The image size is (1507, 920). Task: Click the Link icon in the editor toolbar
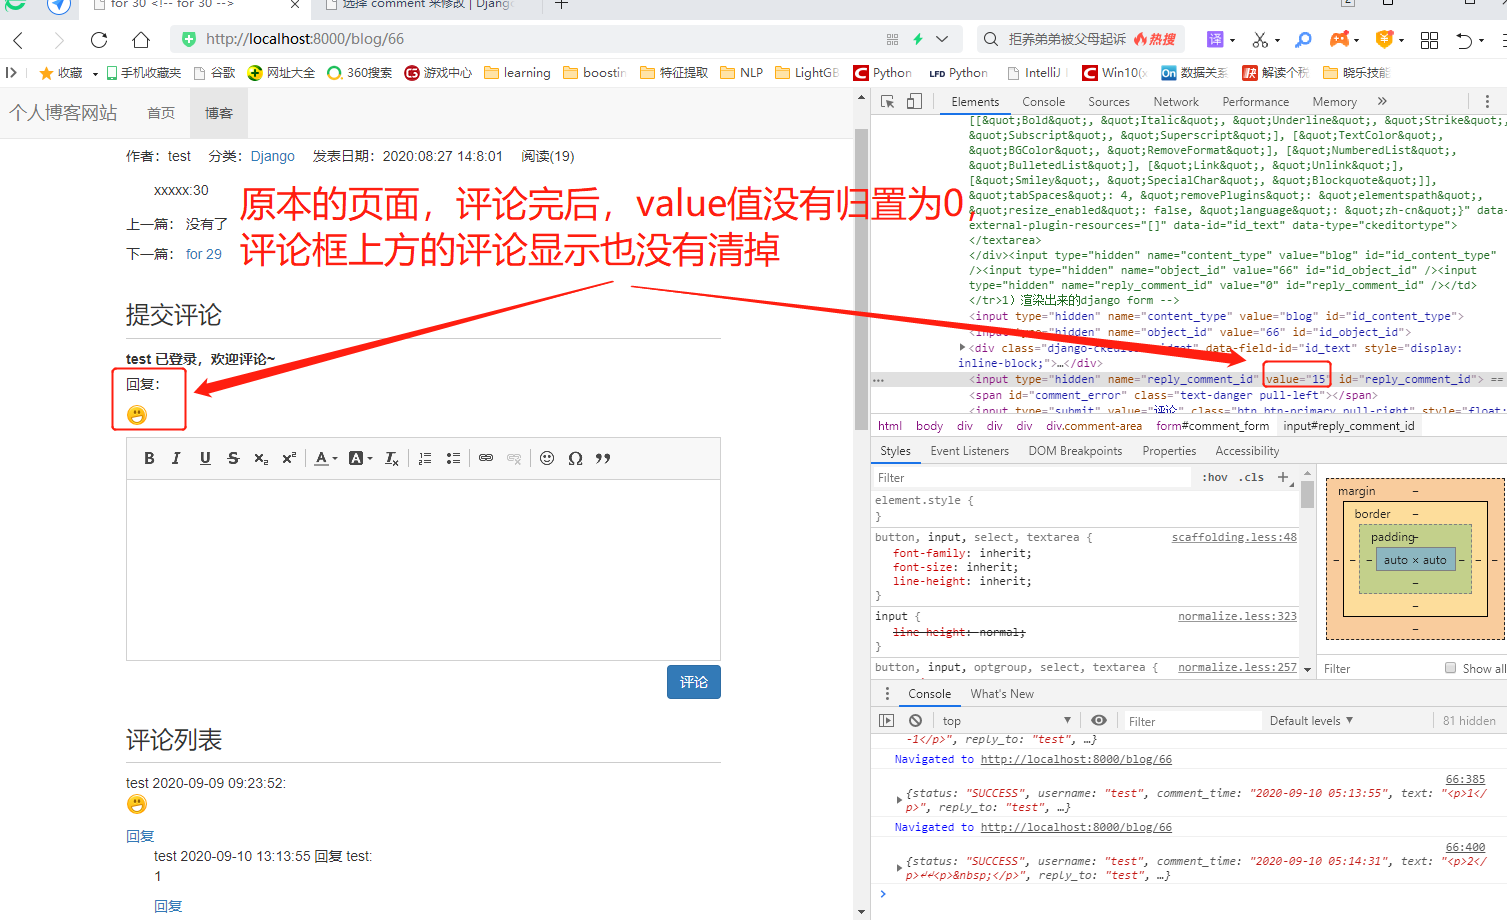tap(486, 457)
